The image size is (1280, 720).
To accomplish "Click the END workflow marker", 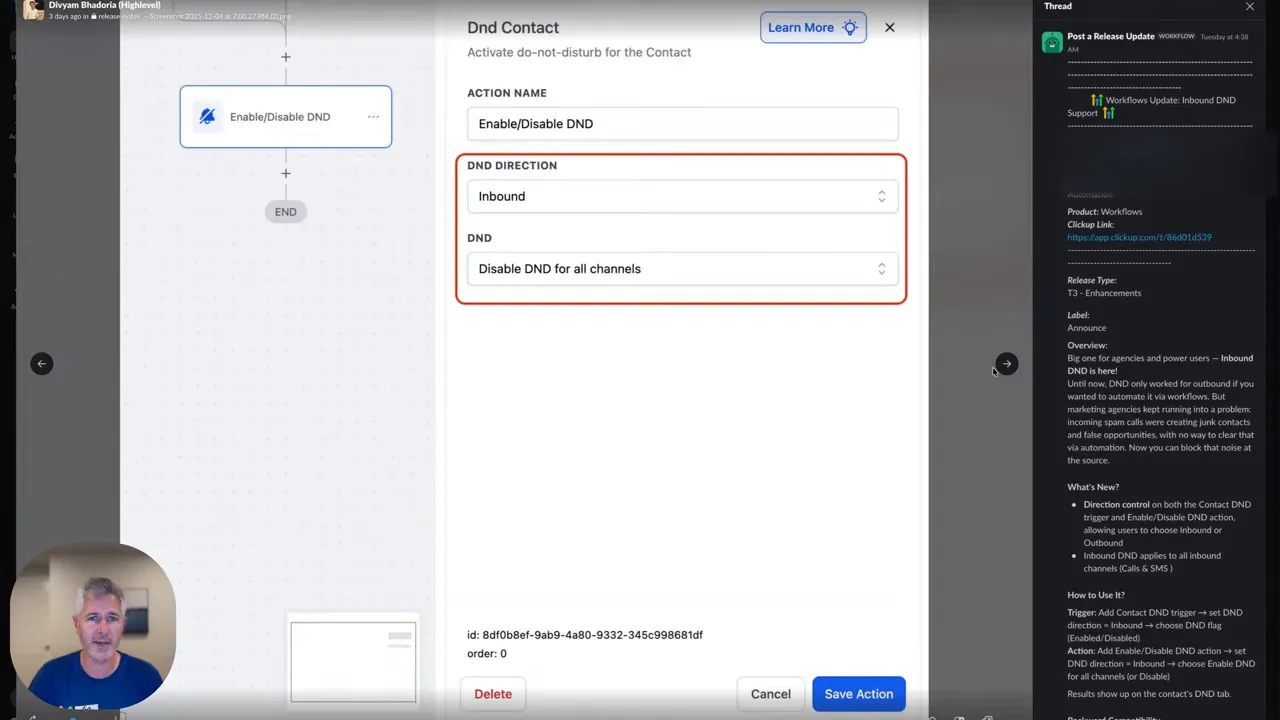I will click(286, 212).
